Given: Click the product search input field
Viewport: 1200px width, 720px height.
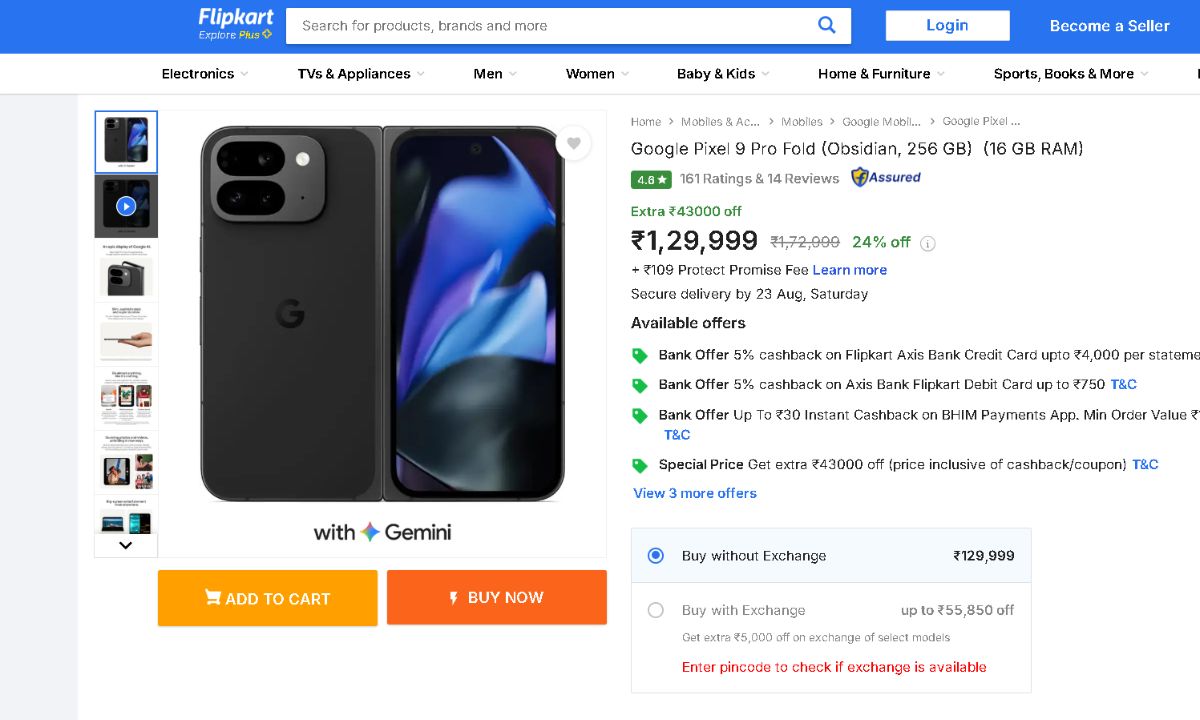Looking at the screenshot, I should click(550, 26).
